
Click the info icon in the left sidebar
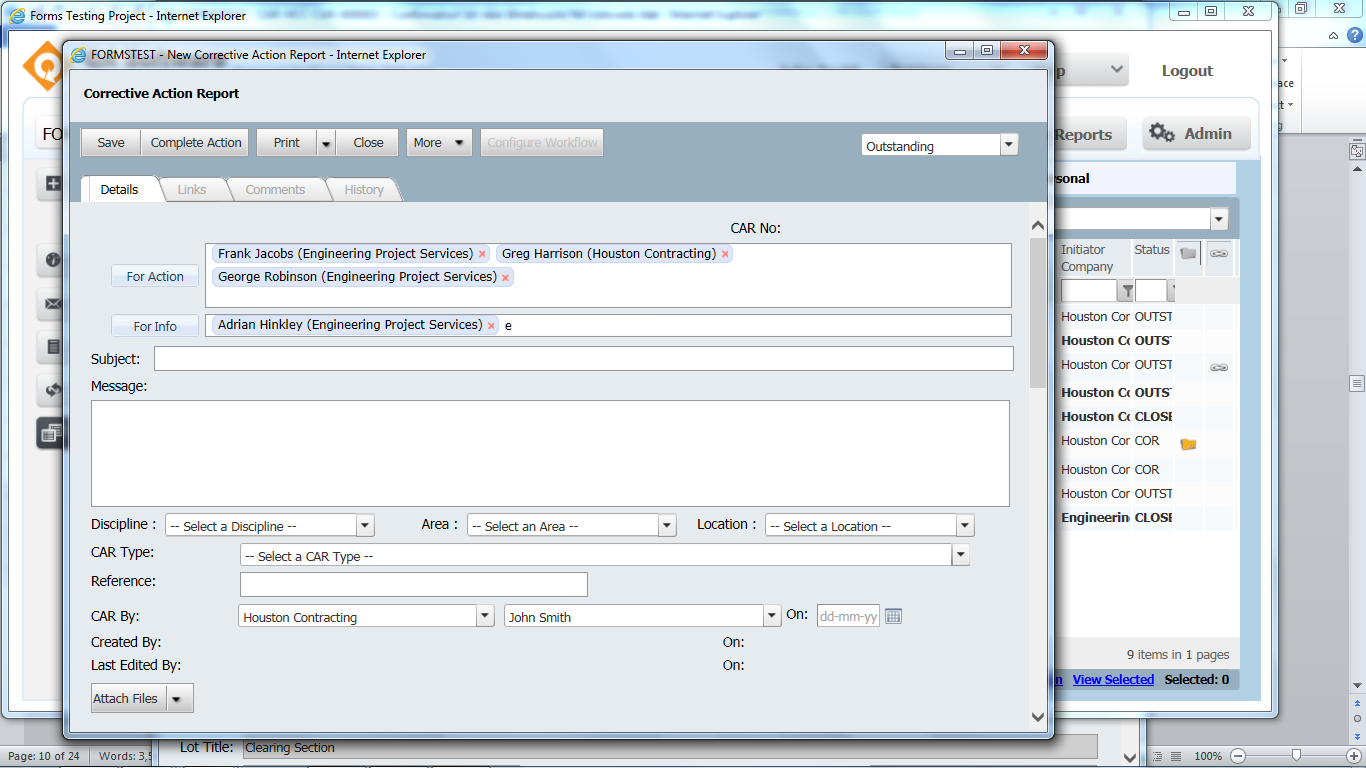52,260
